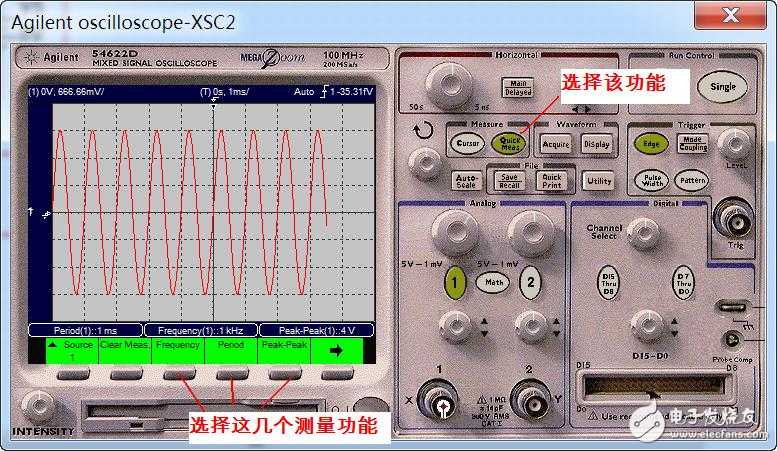Toggle the Math function button
Screen dimensions: 777x451
click(x=493, y=282)
